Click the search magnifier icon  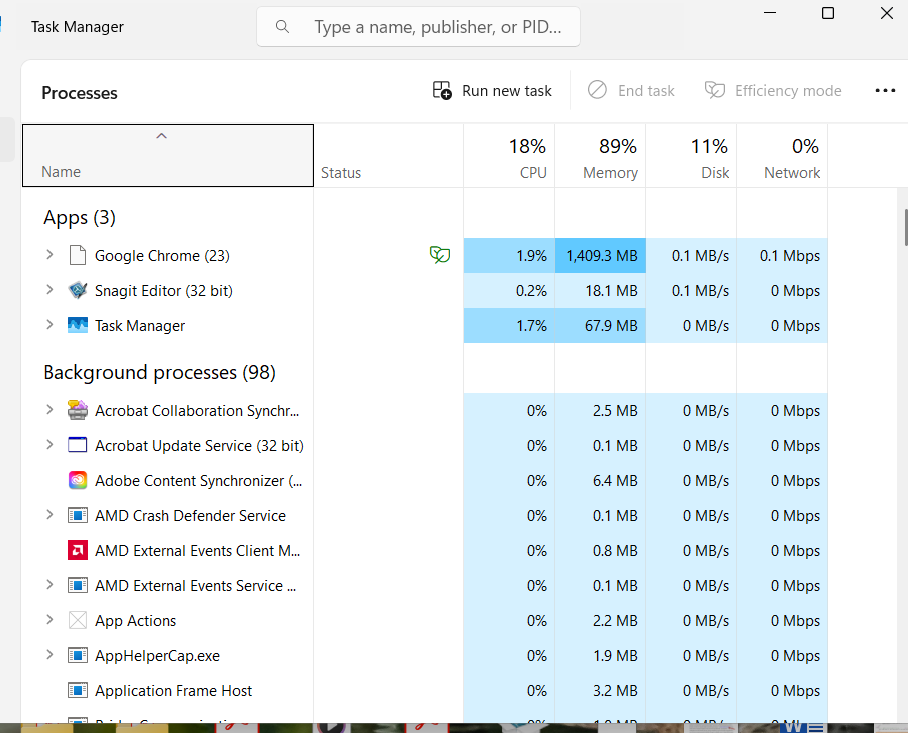[x=282, y=27]
